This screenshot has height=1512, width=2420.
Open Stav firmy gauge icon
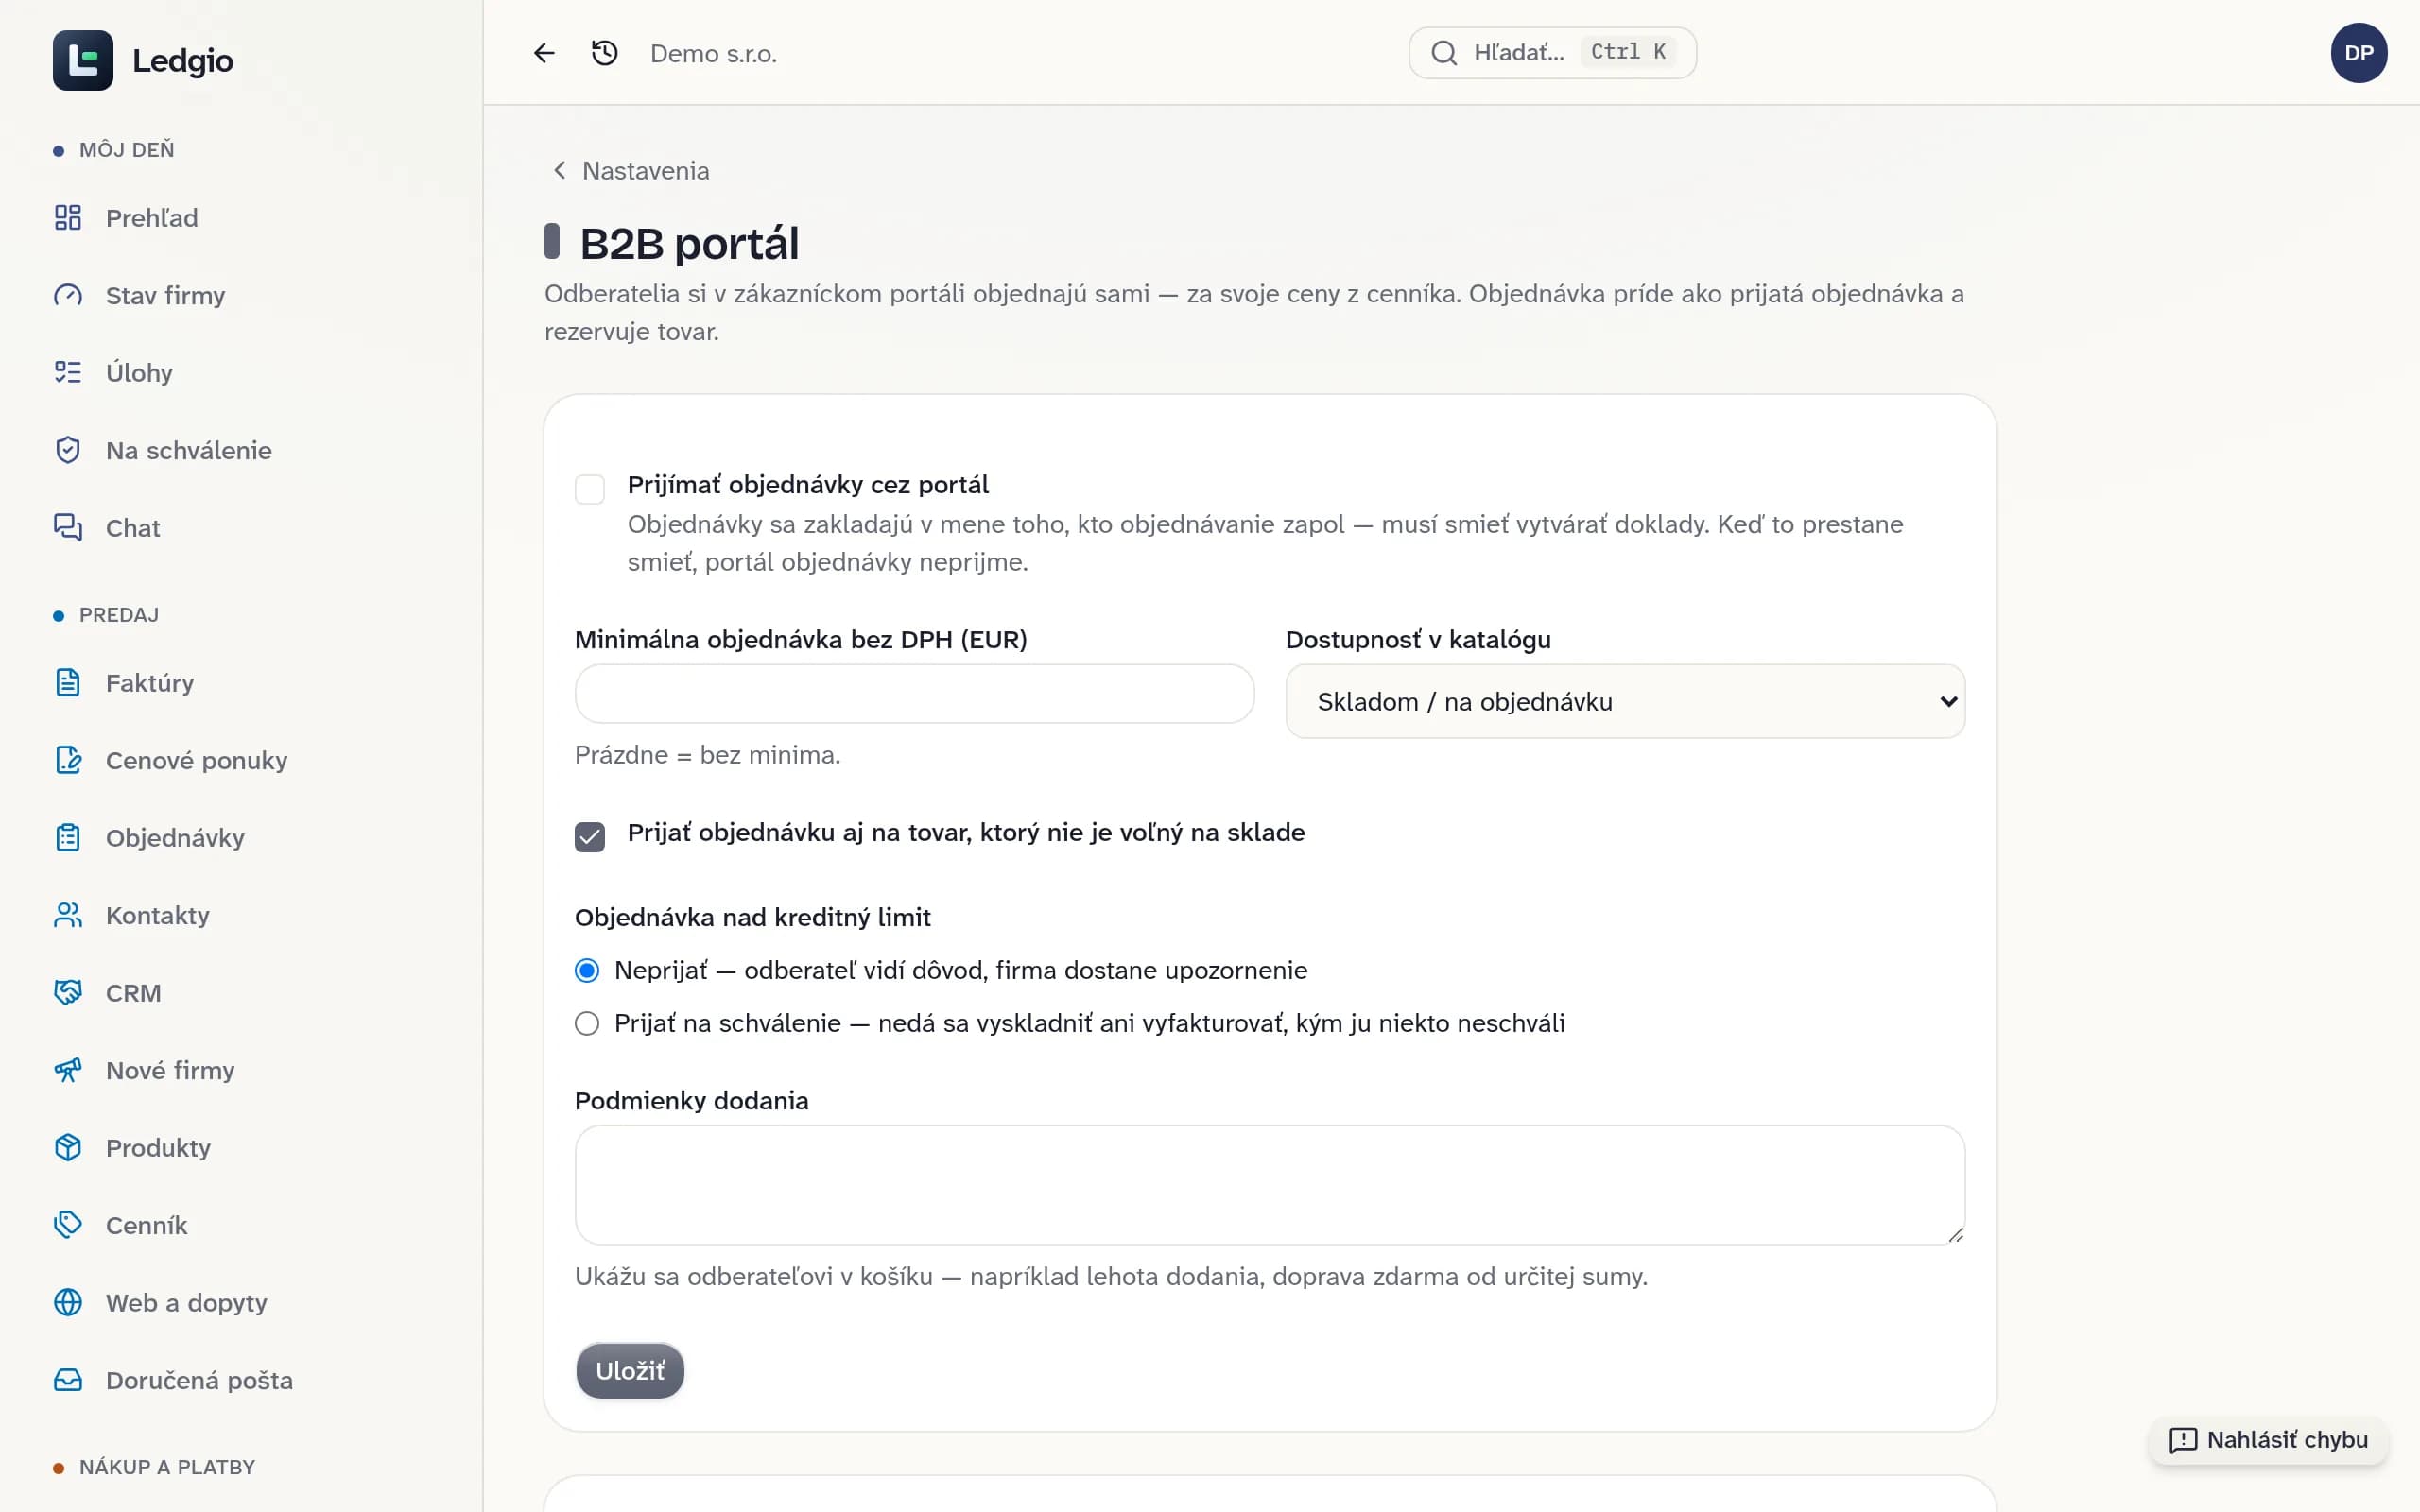tap(68, 295)
